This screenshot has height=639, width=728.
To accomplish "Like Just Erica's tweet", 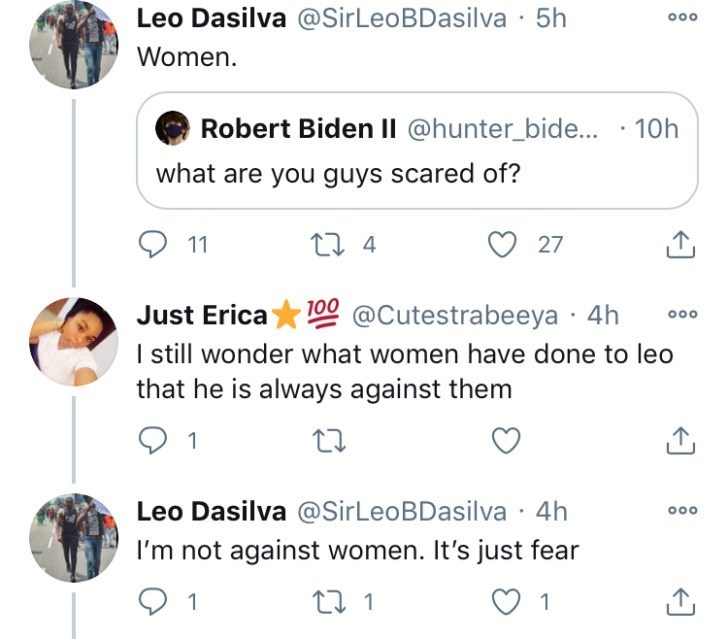I will pos(509,440).
